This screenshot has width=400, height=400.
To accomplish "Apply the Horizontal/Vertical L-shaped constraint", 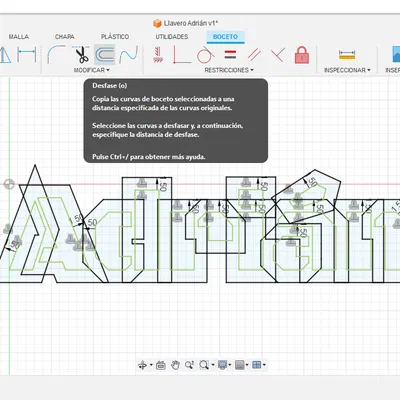I will coord(182,55).
